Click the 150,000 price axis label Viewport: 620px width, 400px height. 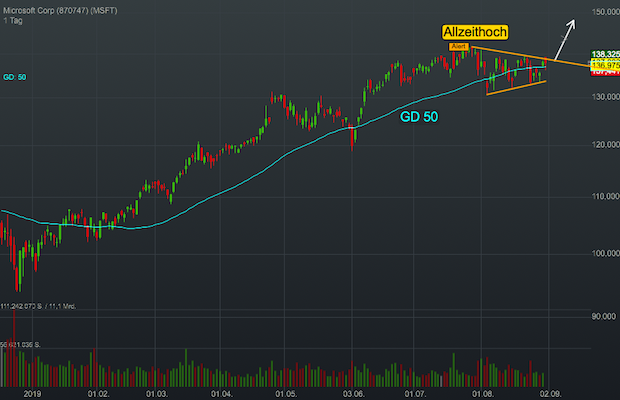605,12
